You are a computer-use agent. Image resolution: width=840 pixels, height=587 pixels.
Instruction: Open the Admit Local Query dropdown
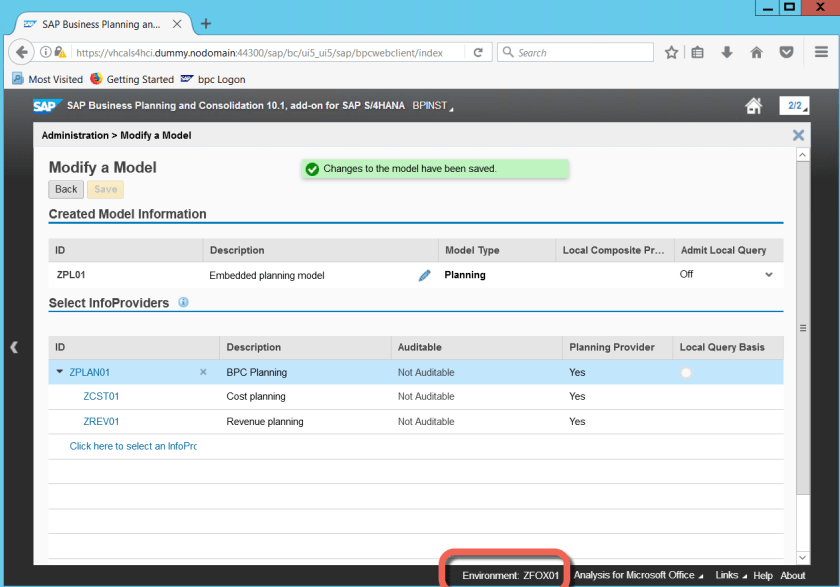768,274
